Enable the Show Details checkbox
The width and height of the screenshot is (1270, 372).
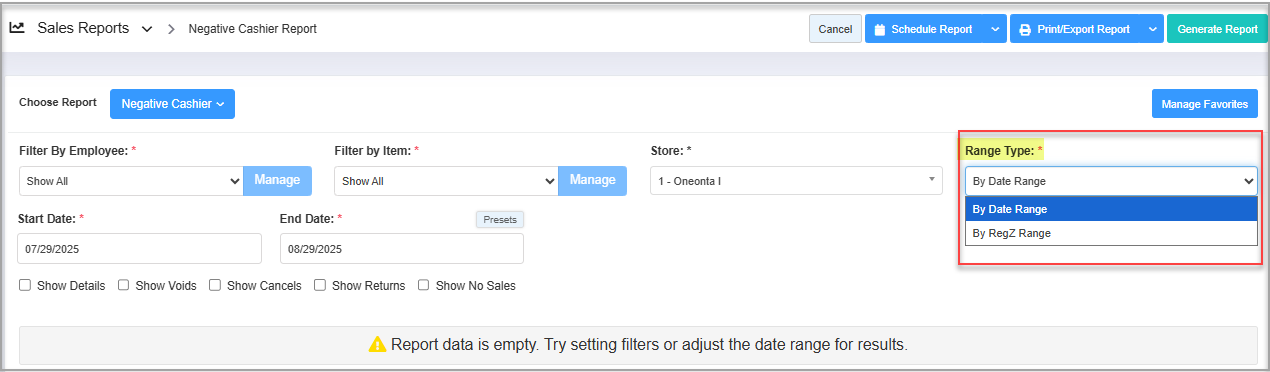(25, 285)
